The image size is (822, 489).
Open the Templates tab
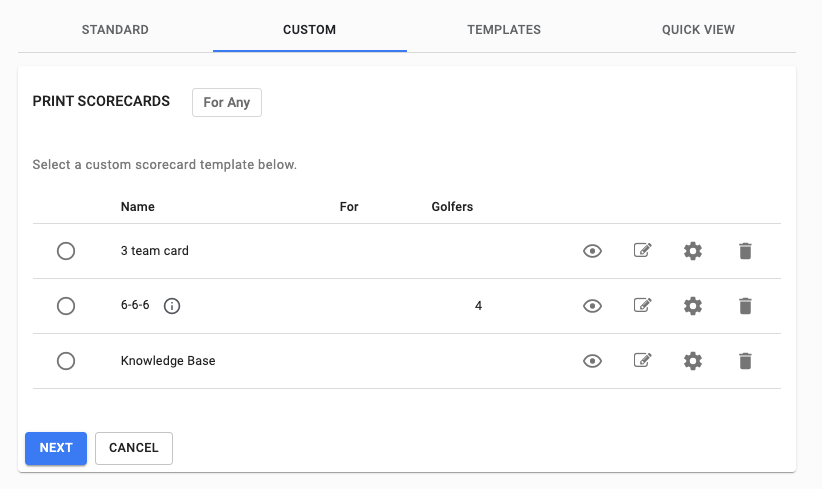504,30
